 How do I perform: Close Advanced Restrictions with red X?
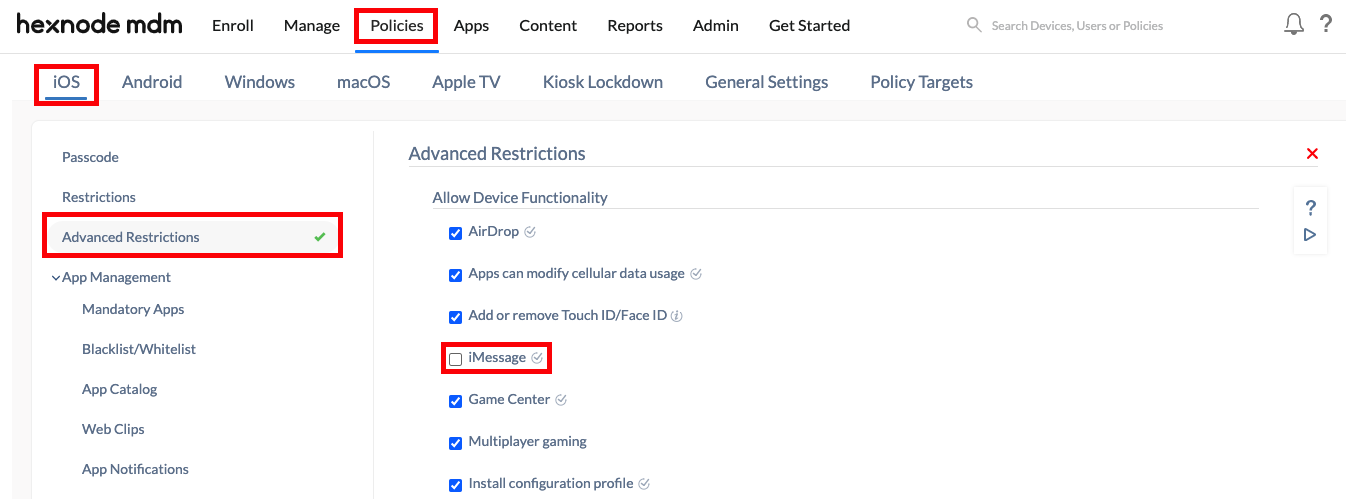pos(1312,154)
